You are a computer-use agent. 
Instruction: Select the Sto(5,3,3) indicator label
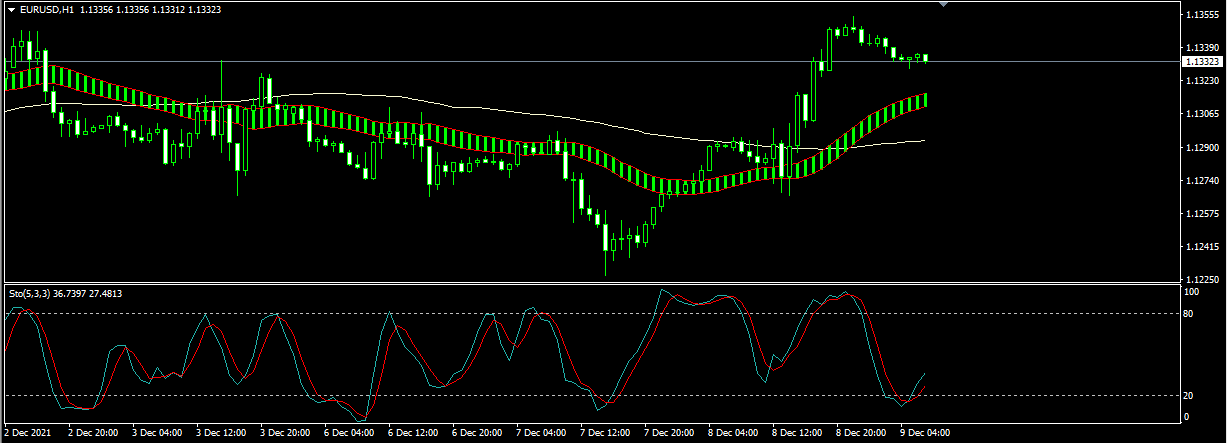pos(28,293)
